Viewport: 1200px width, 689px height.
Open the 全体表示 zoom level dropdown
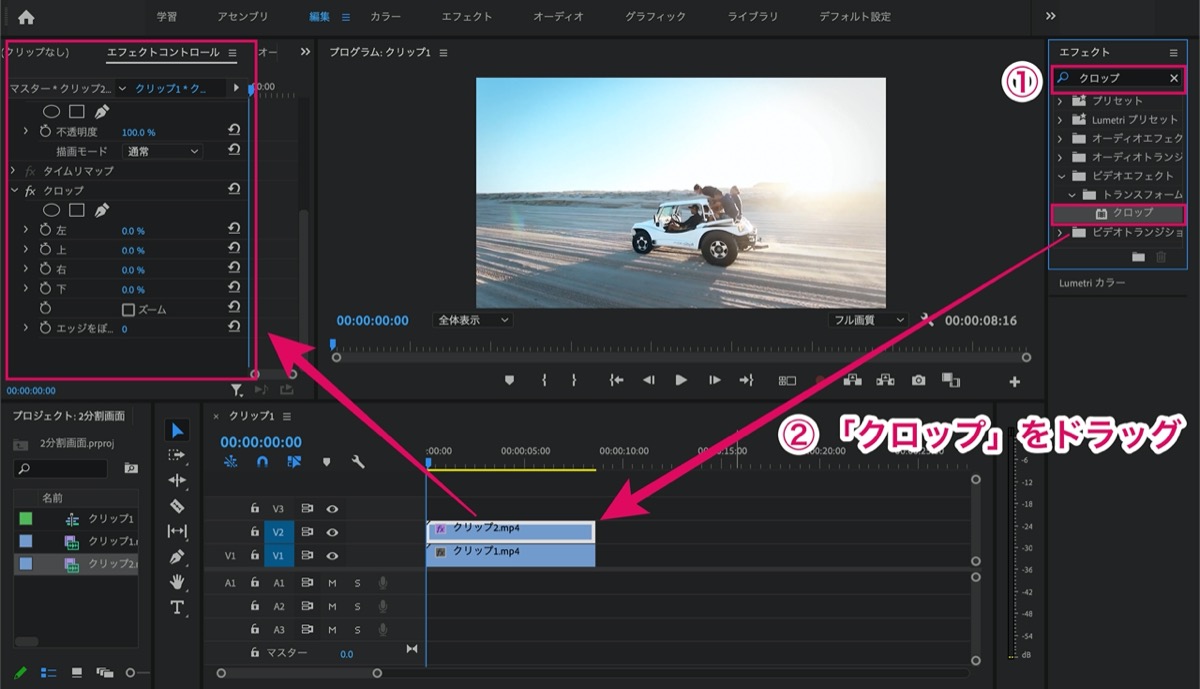tap(473, 320)
